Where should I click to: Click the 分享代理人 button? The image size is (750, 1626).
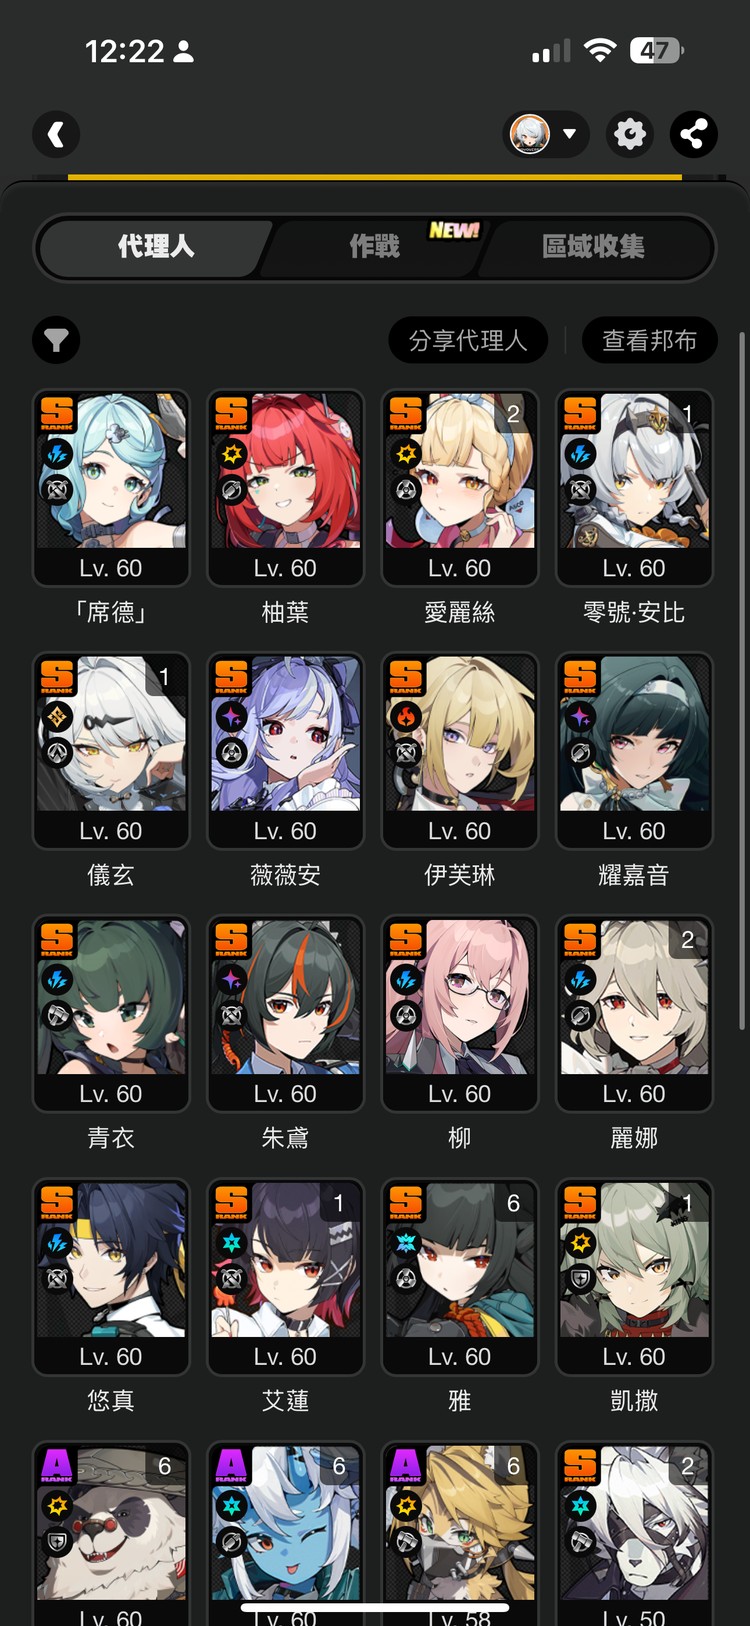click(468, 341)
